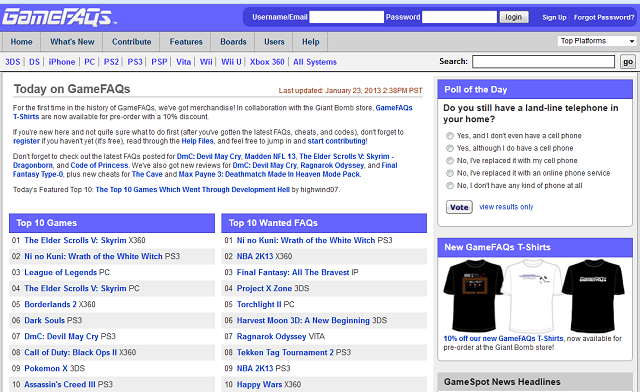Open the register link in intro text
This screenshot has width=640, height=392.
26,141
